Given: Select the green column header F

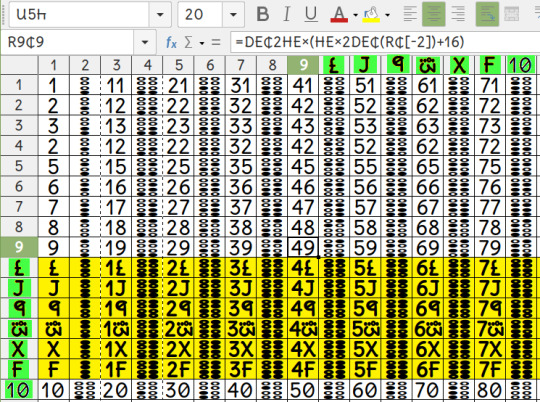Looking at the screenshot, I should [x=490, y=65].
